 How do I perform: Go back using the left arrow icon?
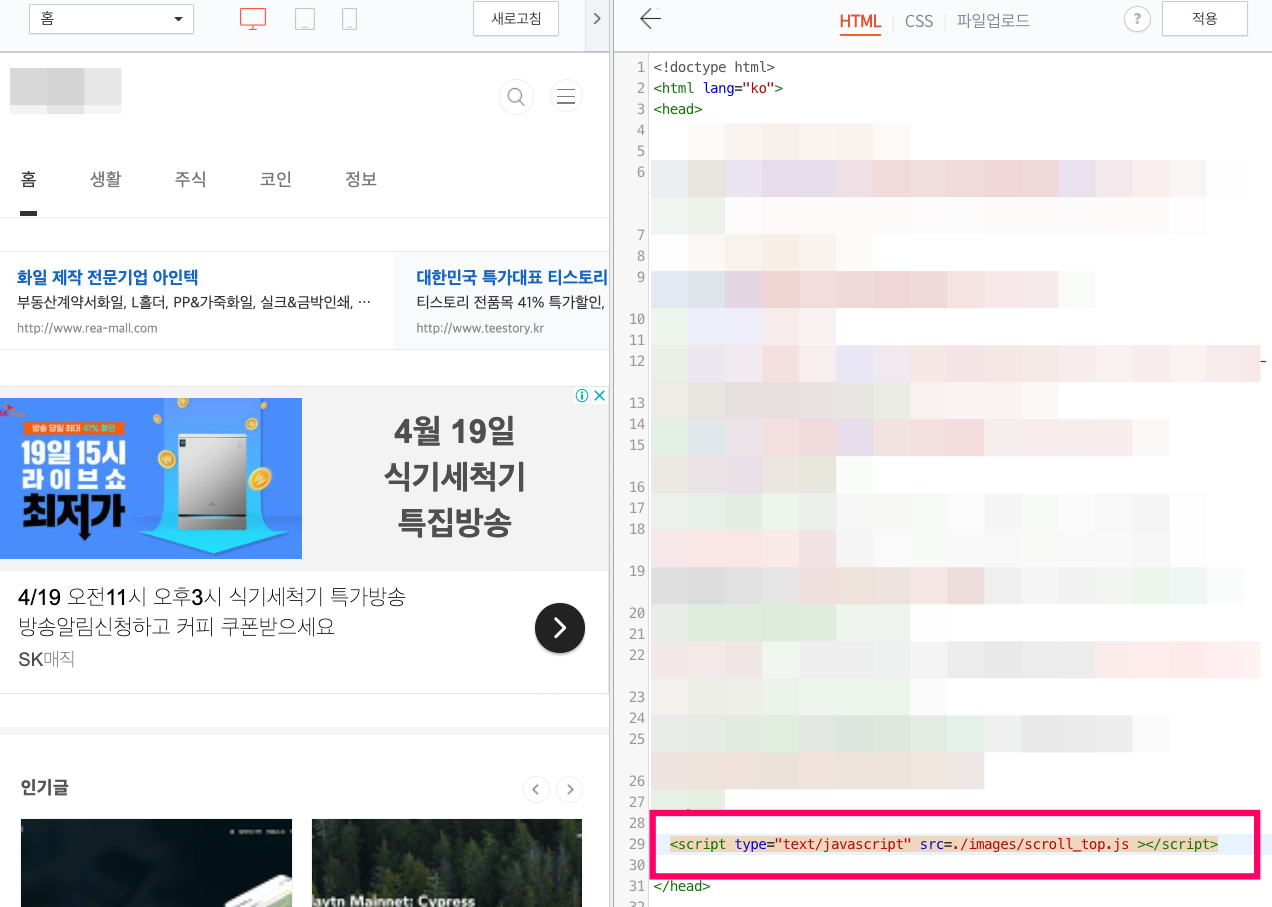pos(650,19)
